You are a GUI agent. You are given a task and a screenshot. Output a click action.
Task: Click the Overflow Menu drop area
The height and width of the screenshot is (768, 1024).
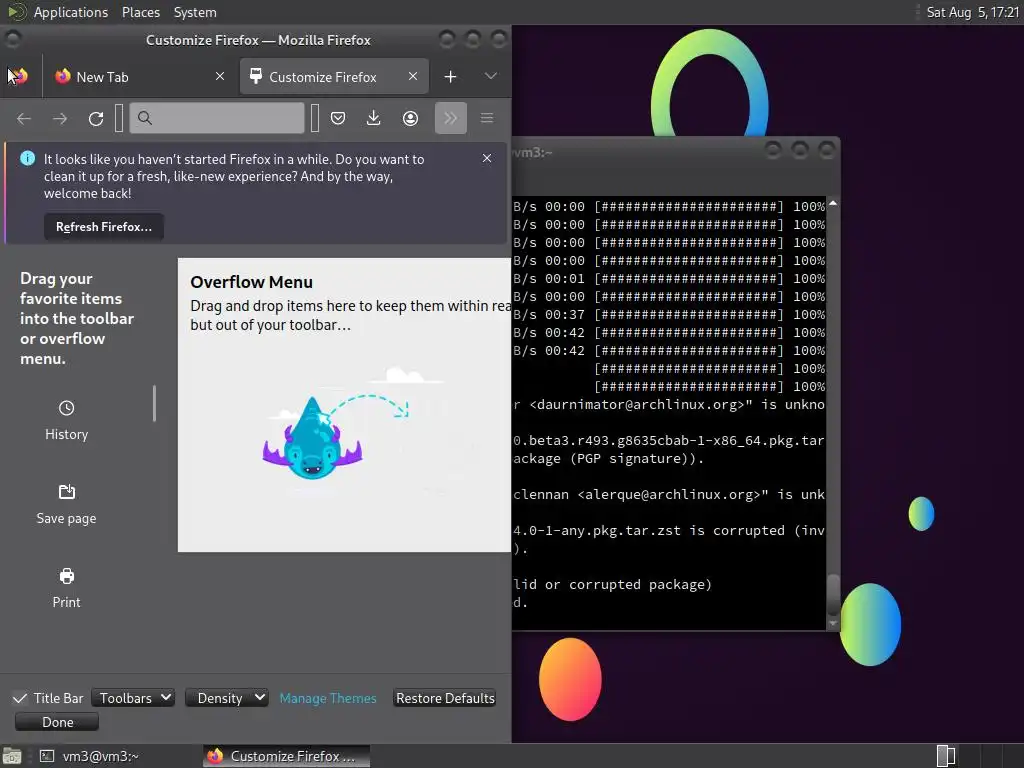click(x=344, y=405)
